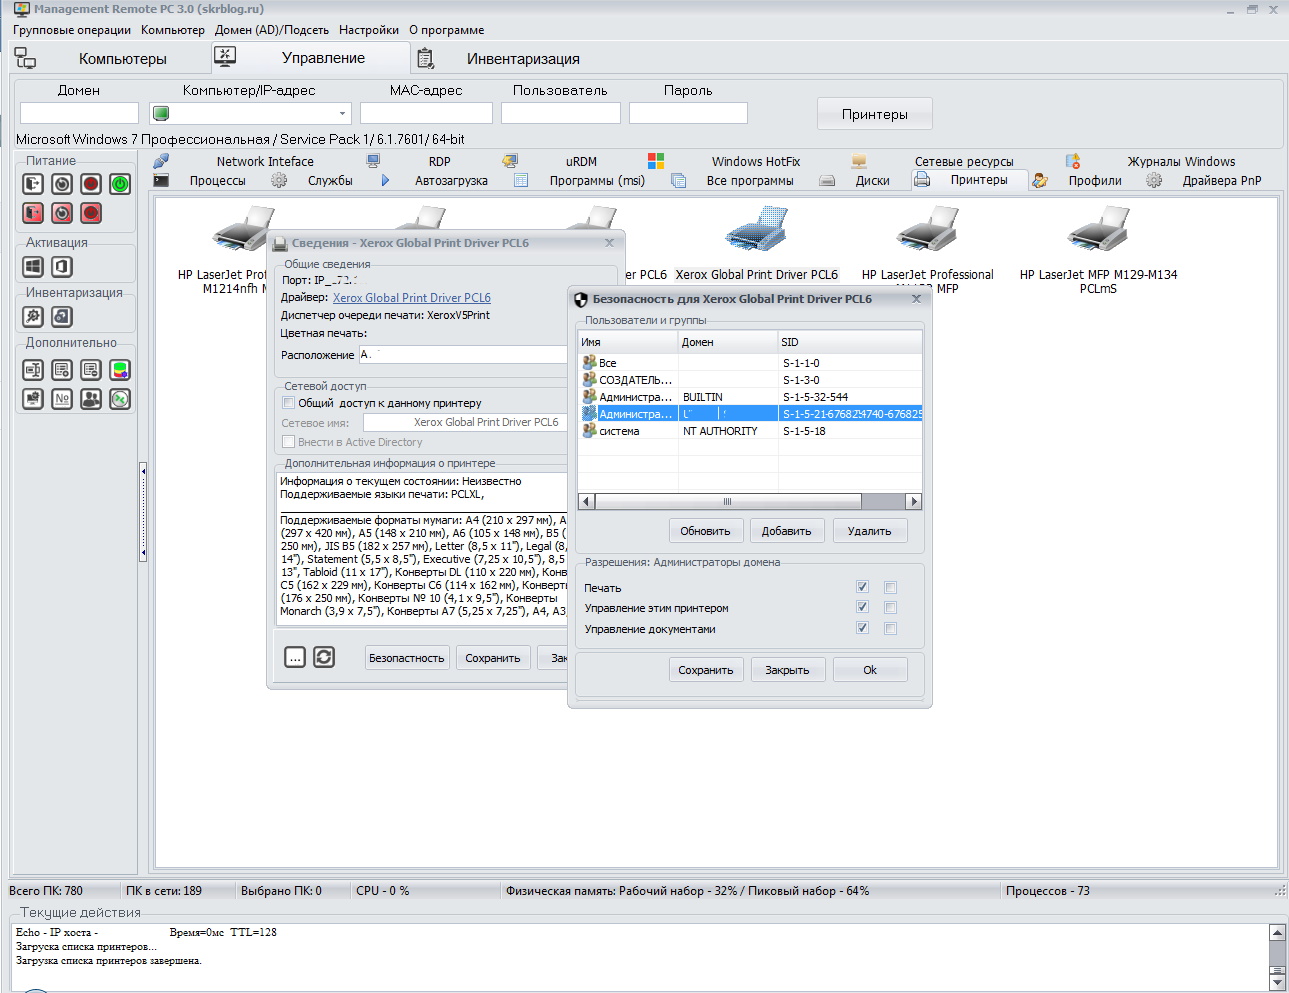Click the Пароль input field

tap(688, 113)
